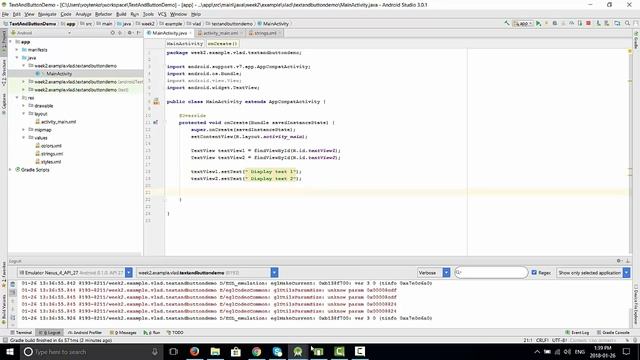The width and height of the screenshot is (640, 360).
Task: Expand the drawable folder
Action: click(24, 106)
